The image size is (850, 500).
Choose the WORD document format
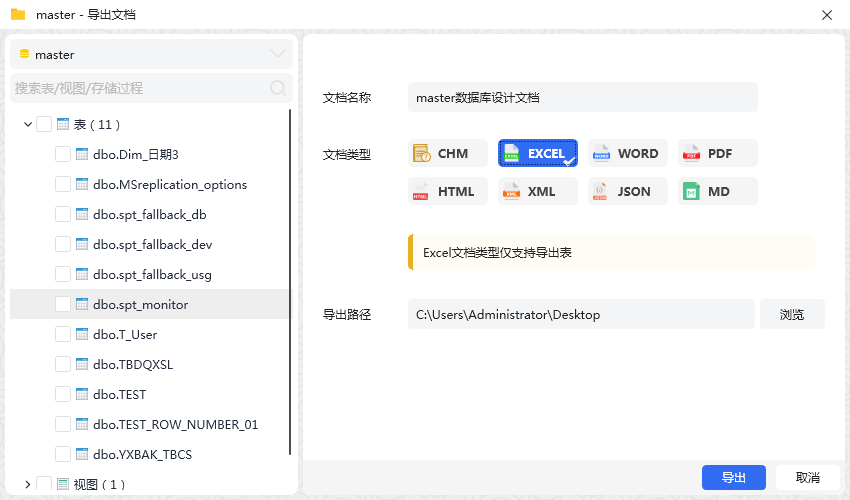[x=628, y=153]
